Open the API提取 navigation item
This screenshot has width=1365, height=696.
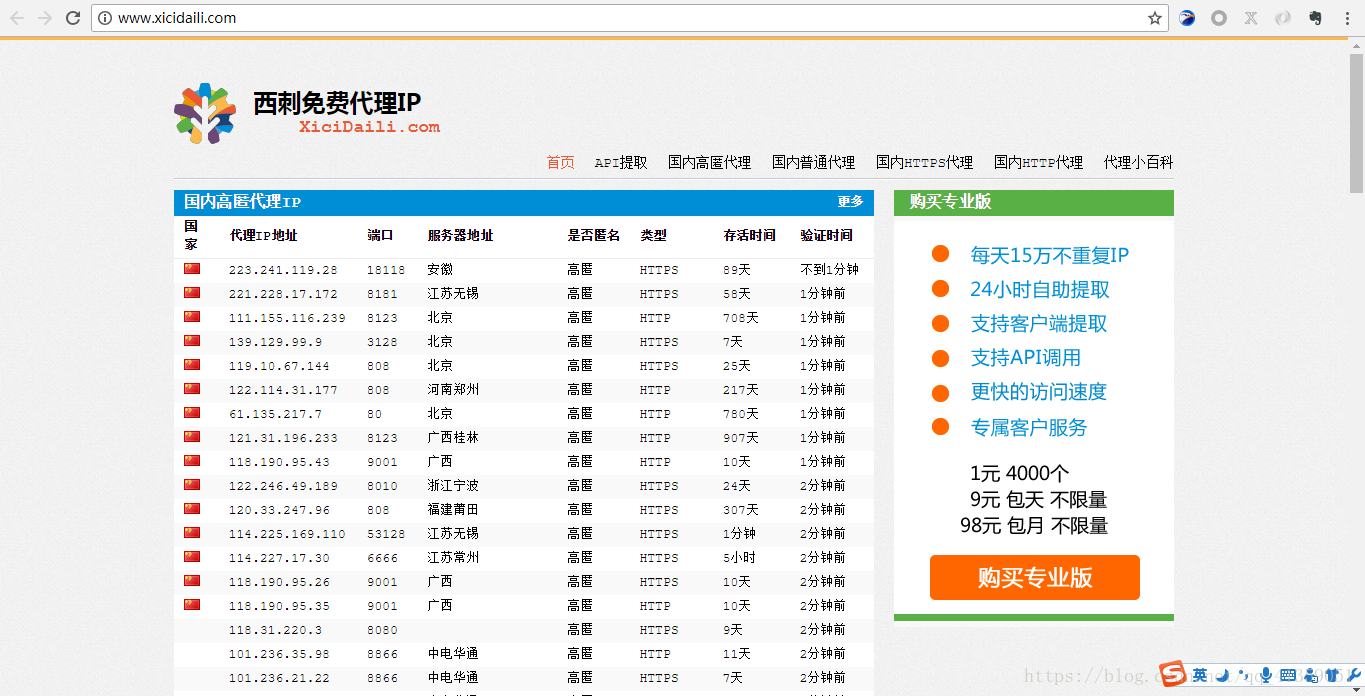pos(620,162)
